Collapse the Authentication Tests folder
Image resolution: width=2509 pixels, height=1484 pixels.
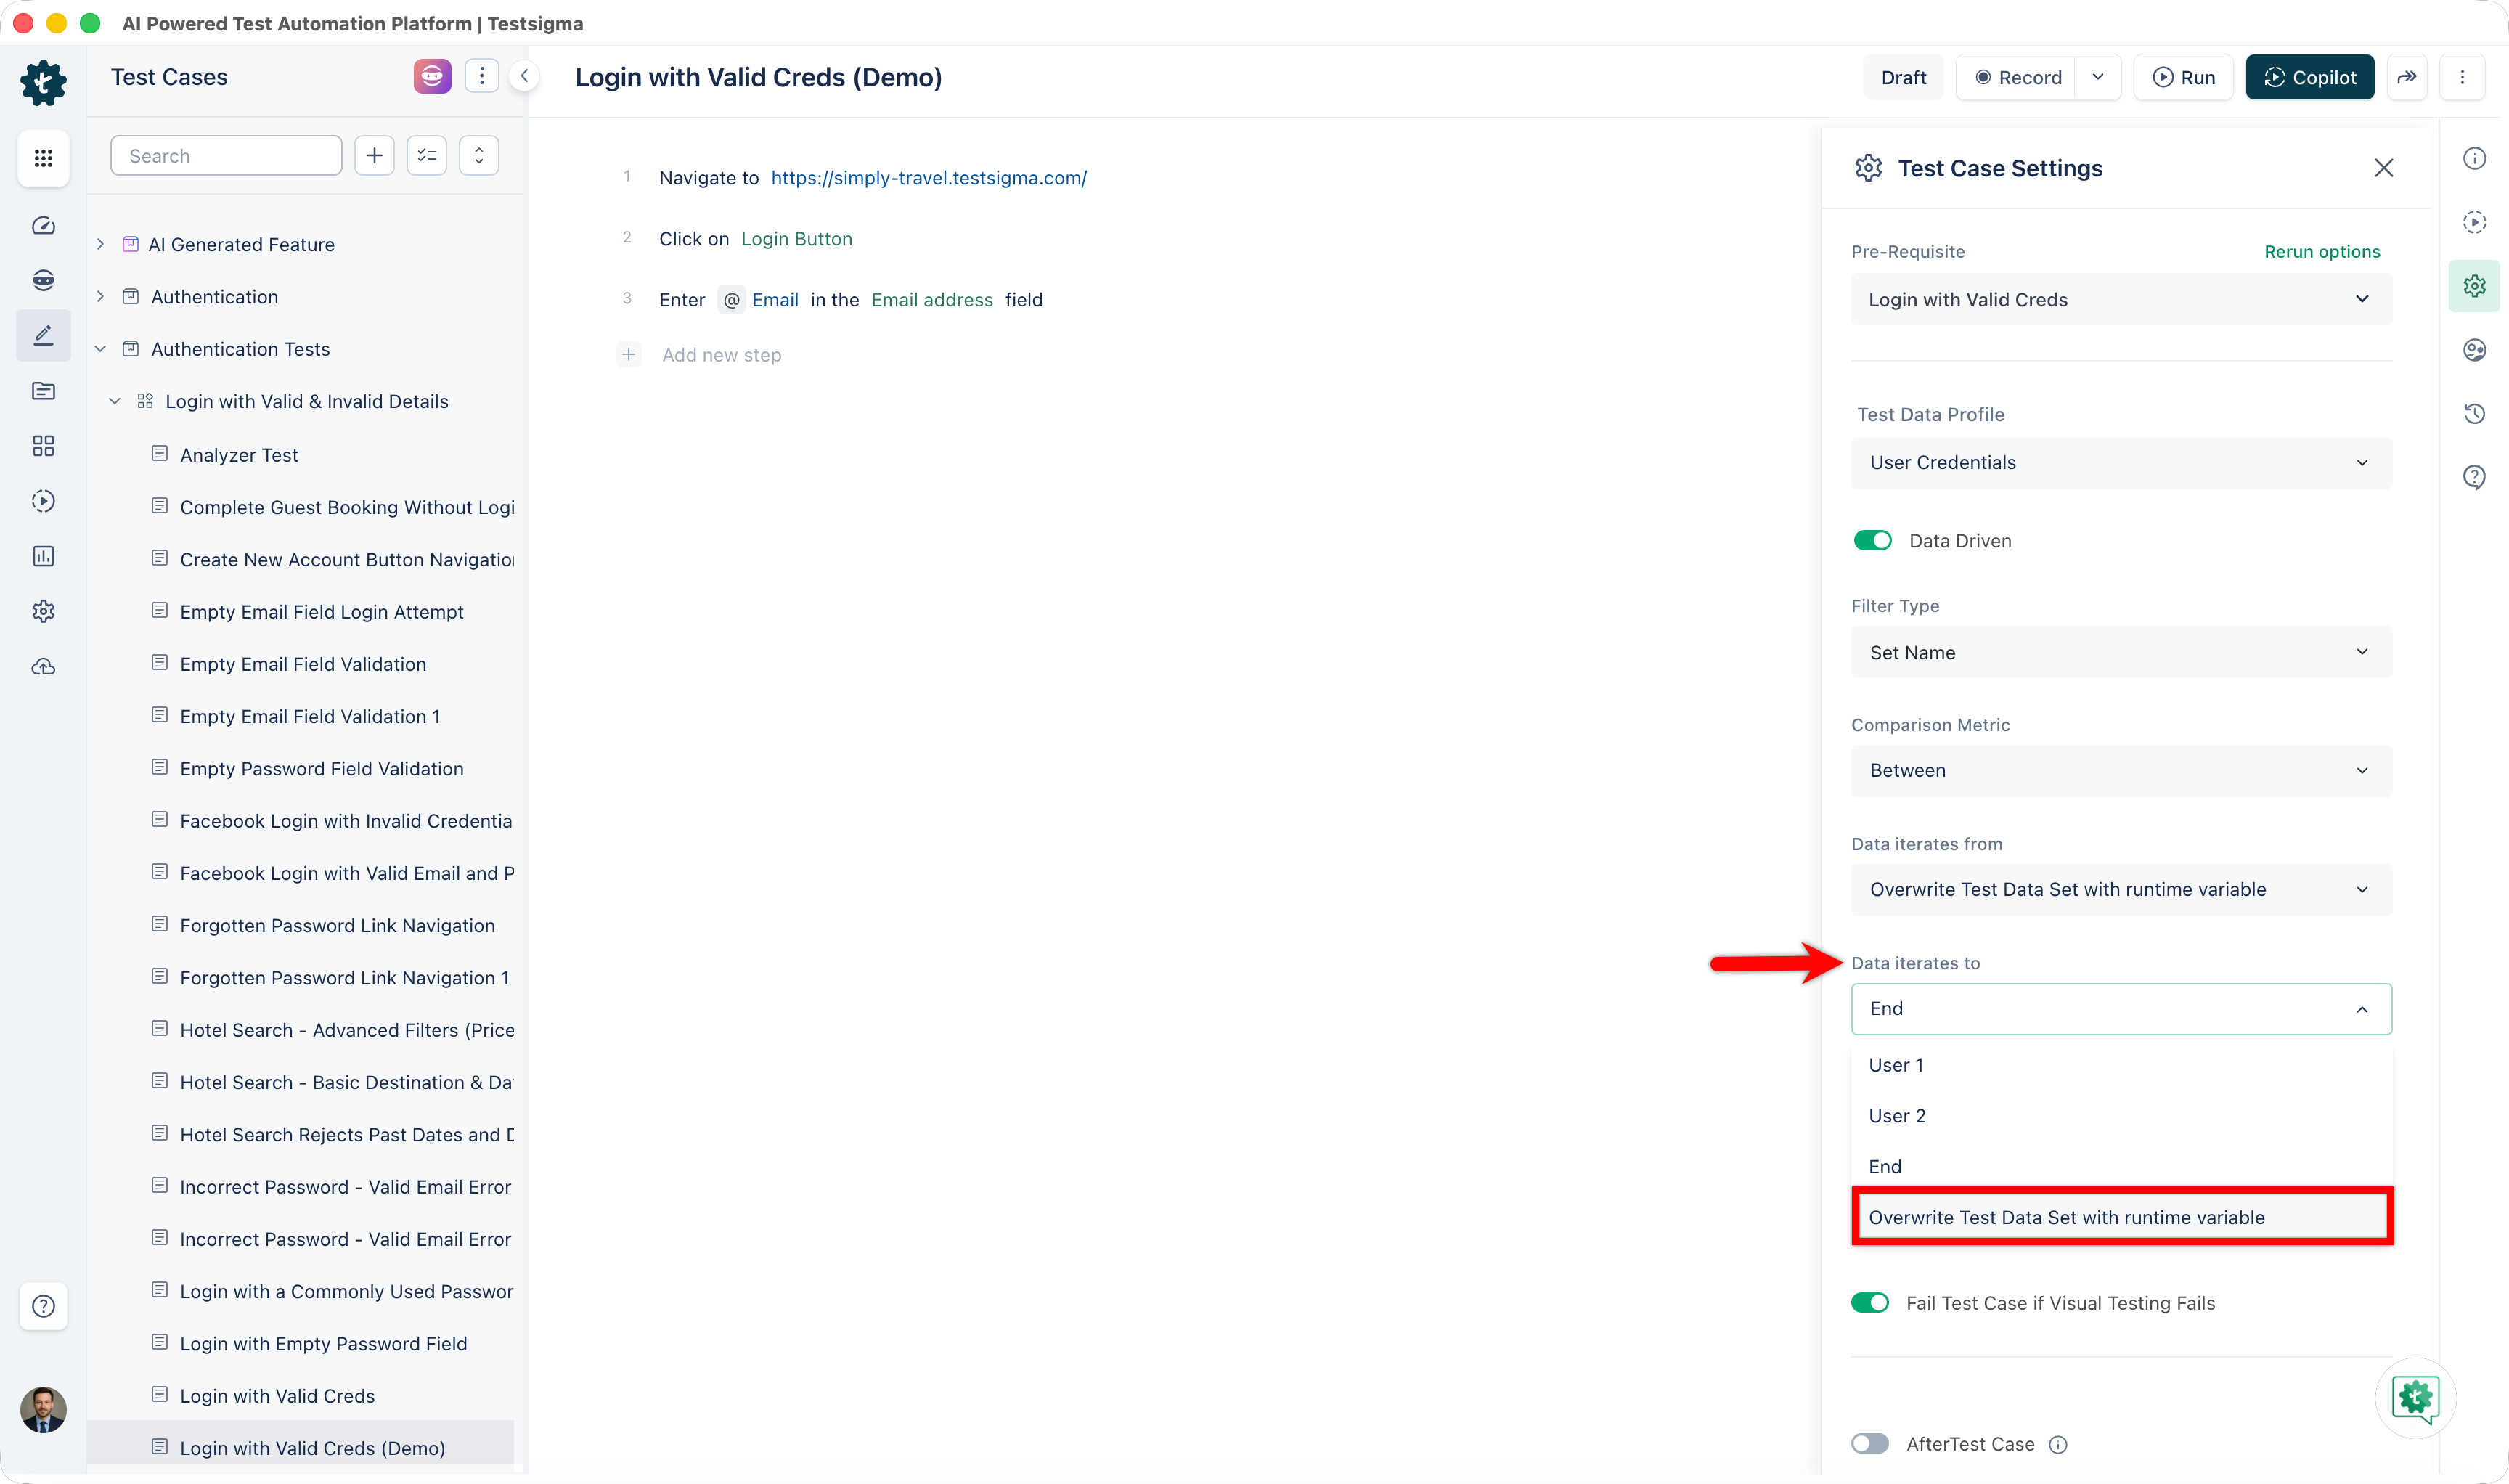coord(100,349)
